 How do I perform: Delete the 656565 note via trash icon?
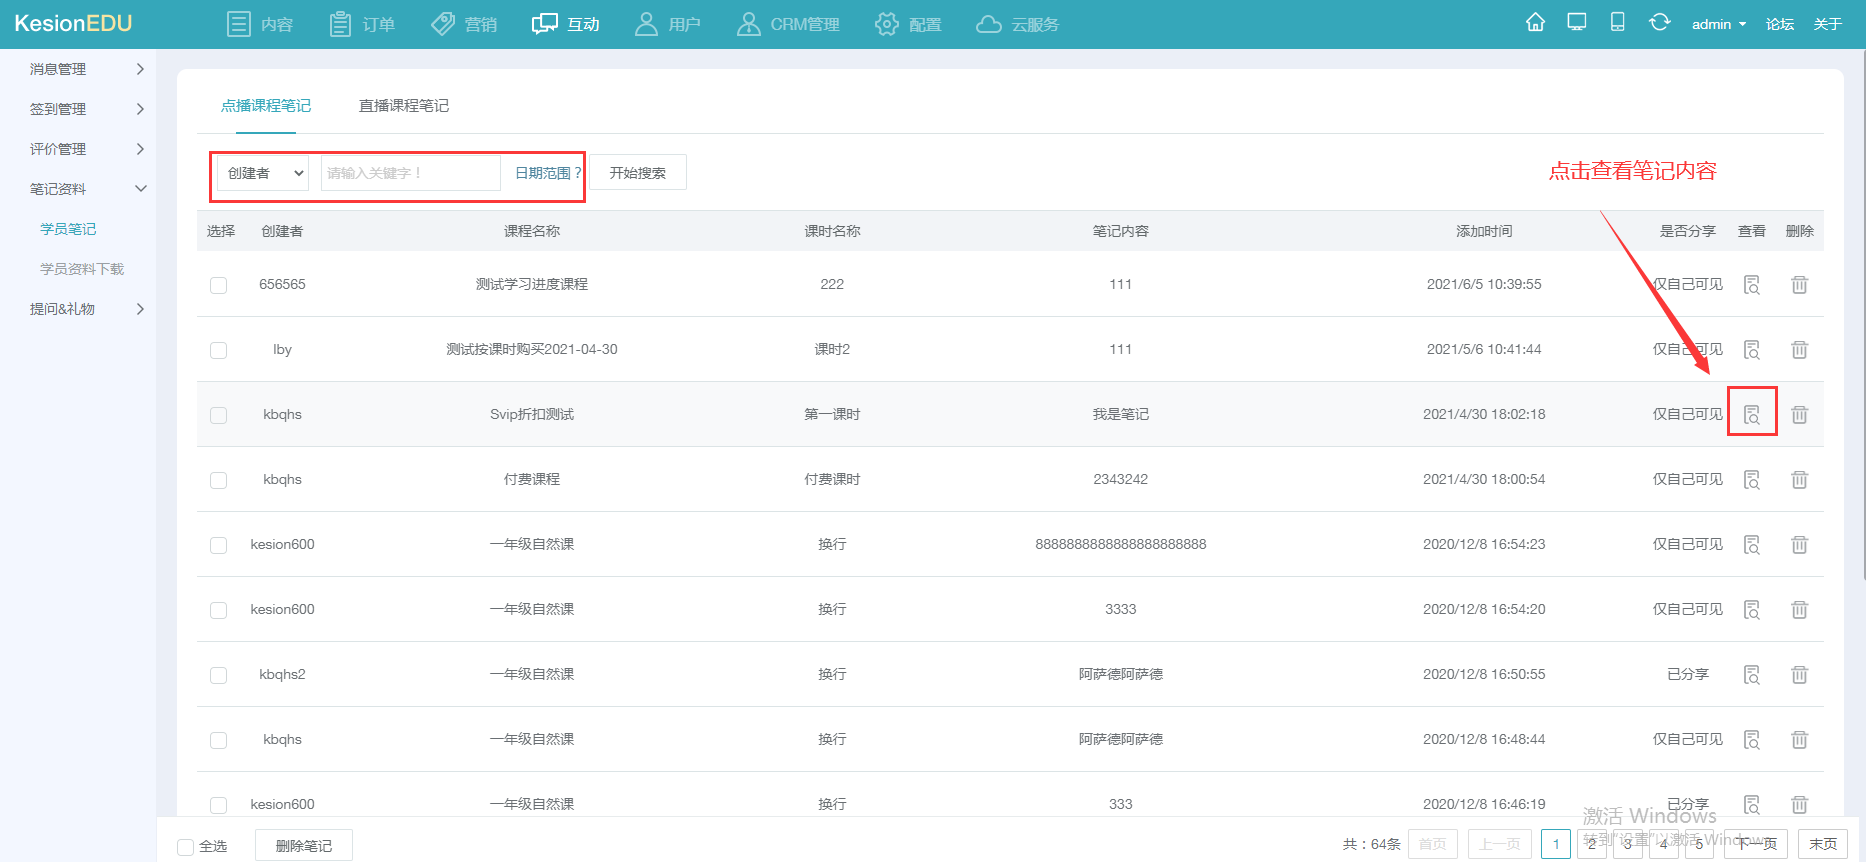pyautogui.click(x=1799, y=285)
